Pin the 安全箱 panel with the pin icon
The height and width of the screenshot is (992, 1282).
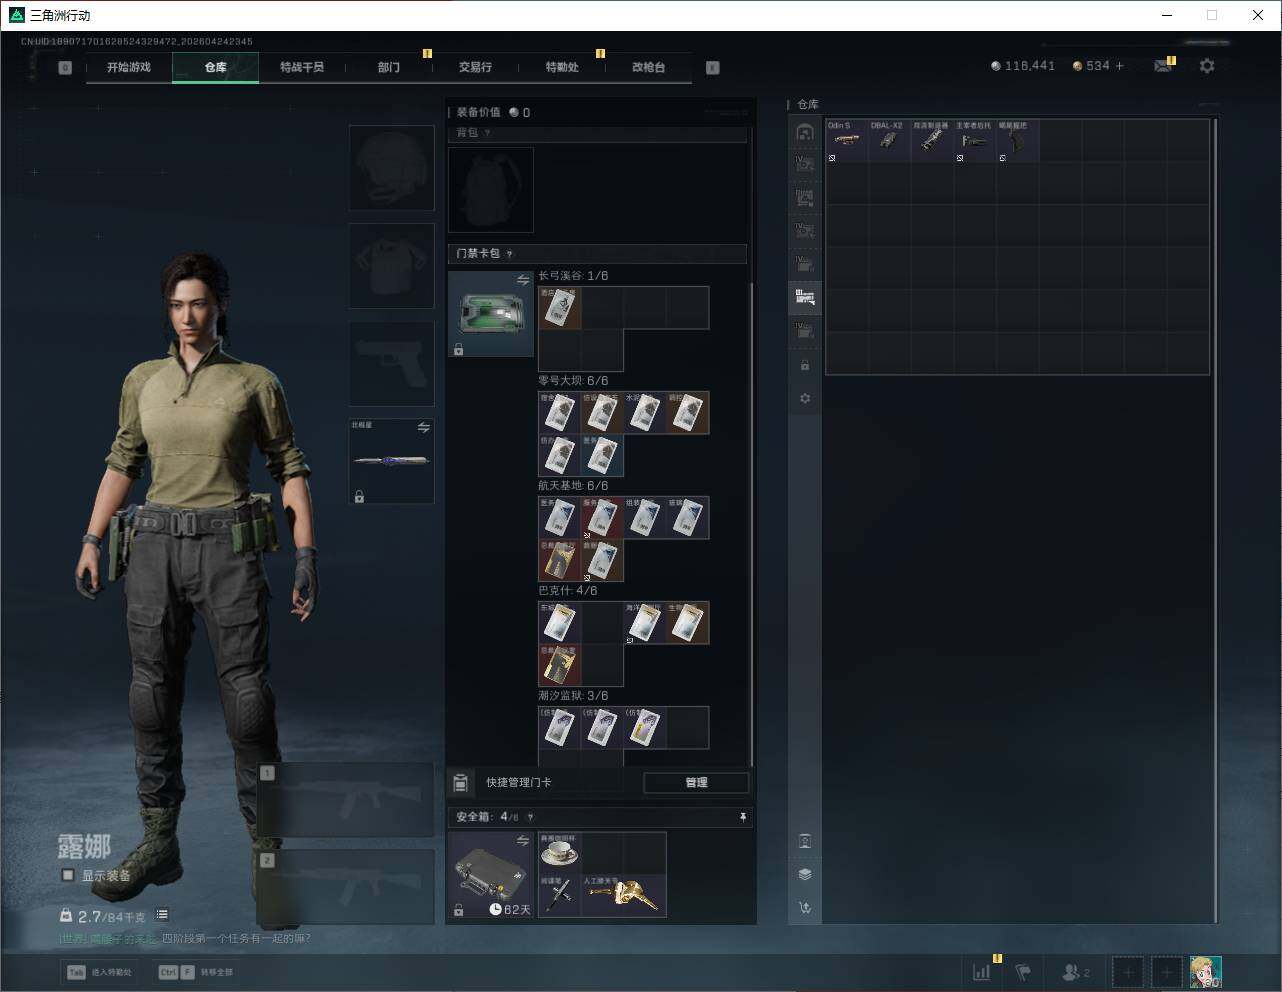click(742, 817)
